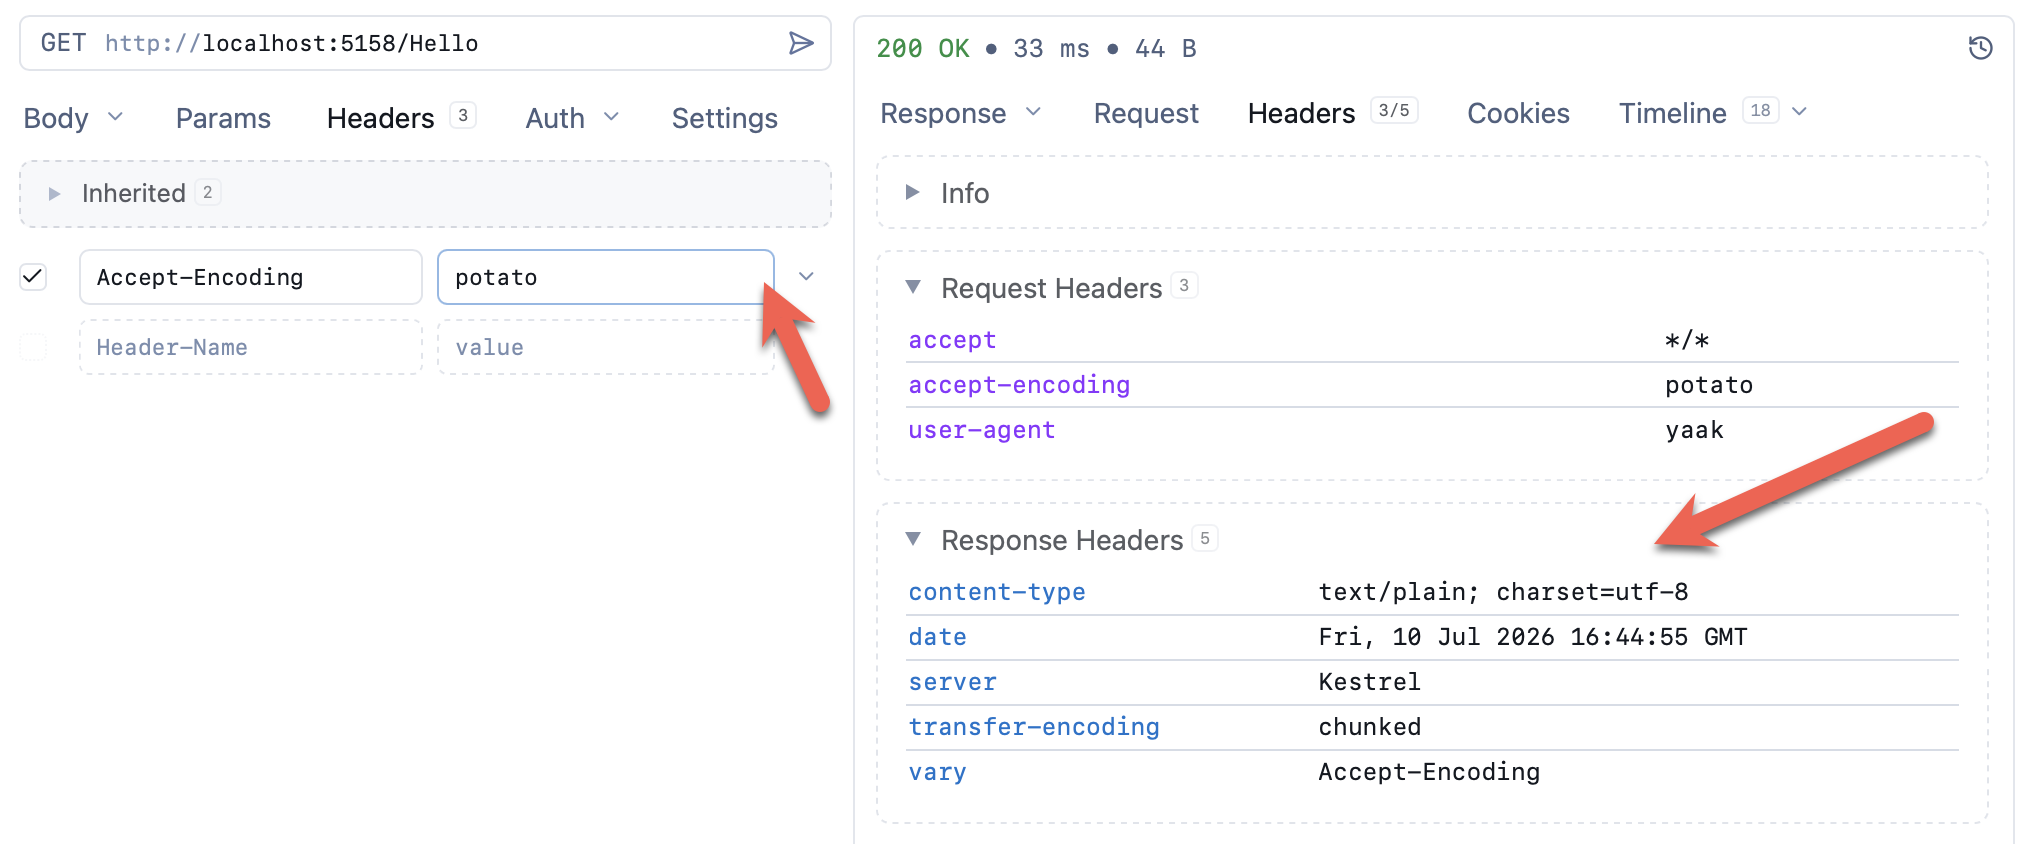Select the transfer-encoding header name

pyautogui.click(x=1034, y=727)
